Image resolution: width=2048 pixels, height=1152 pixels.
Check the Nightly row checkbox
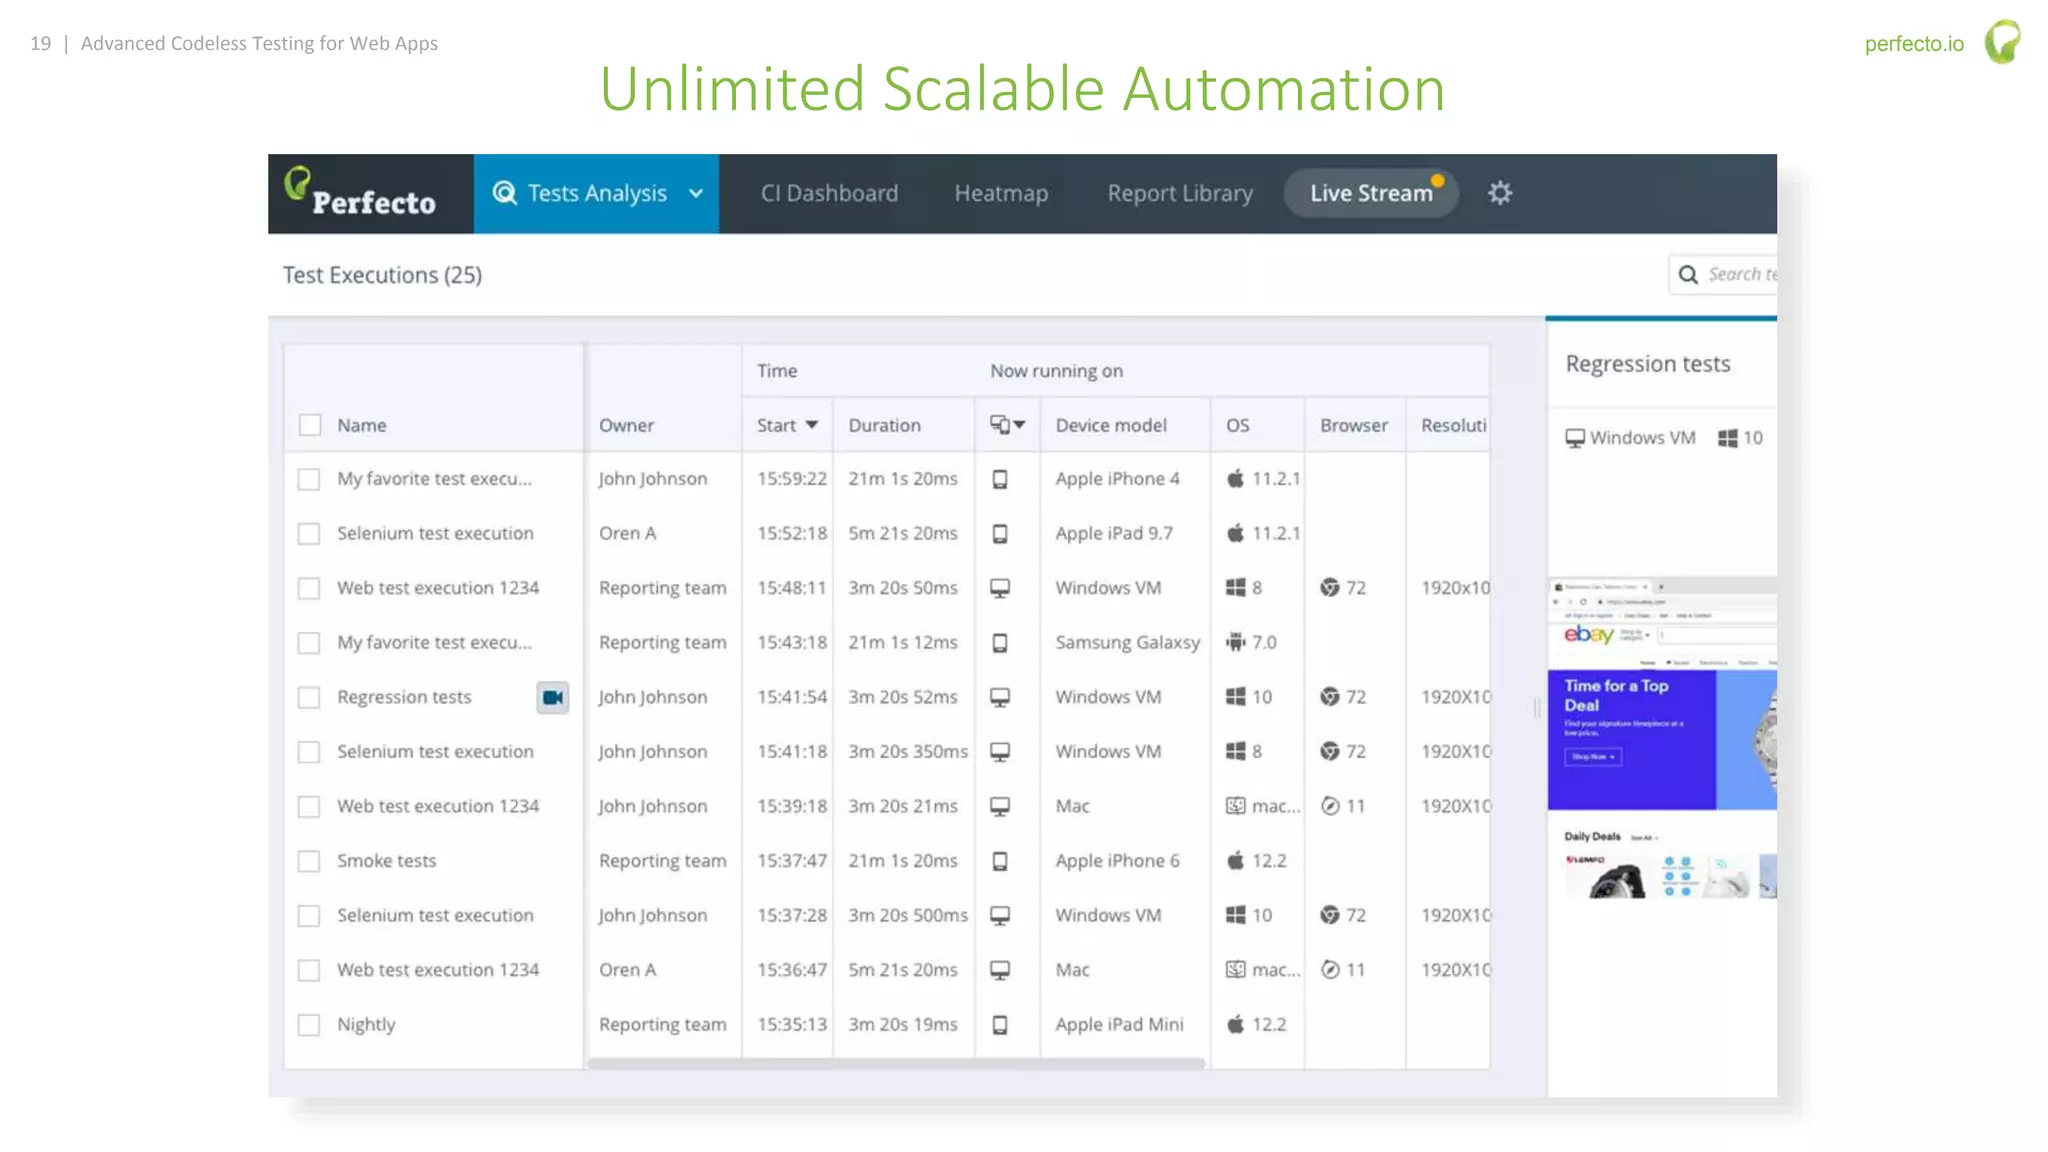click(309, 1025)
